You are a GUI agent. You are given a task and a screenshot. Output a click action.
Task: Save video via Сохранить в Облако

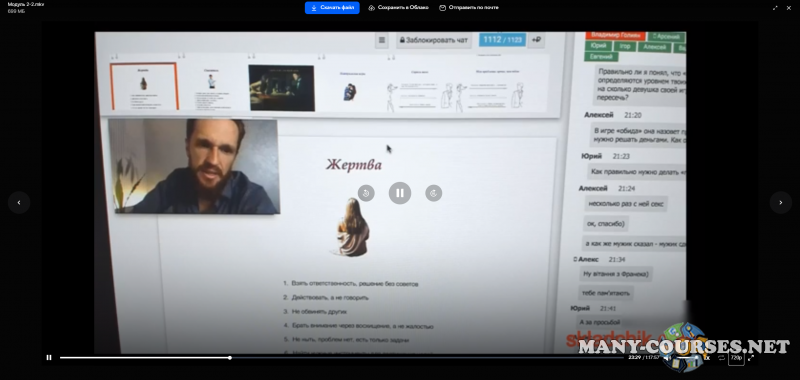398,8
